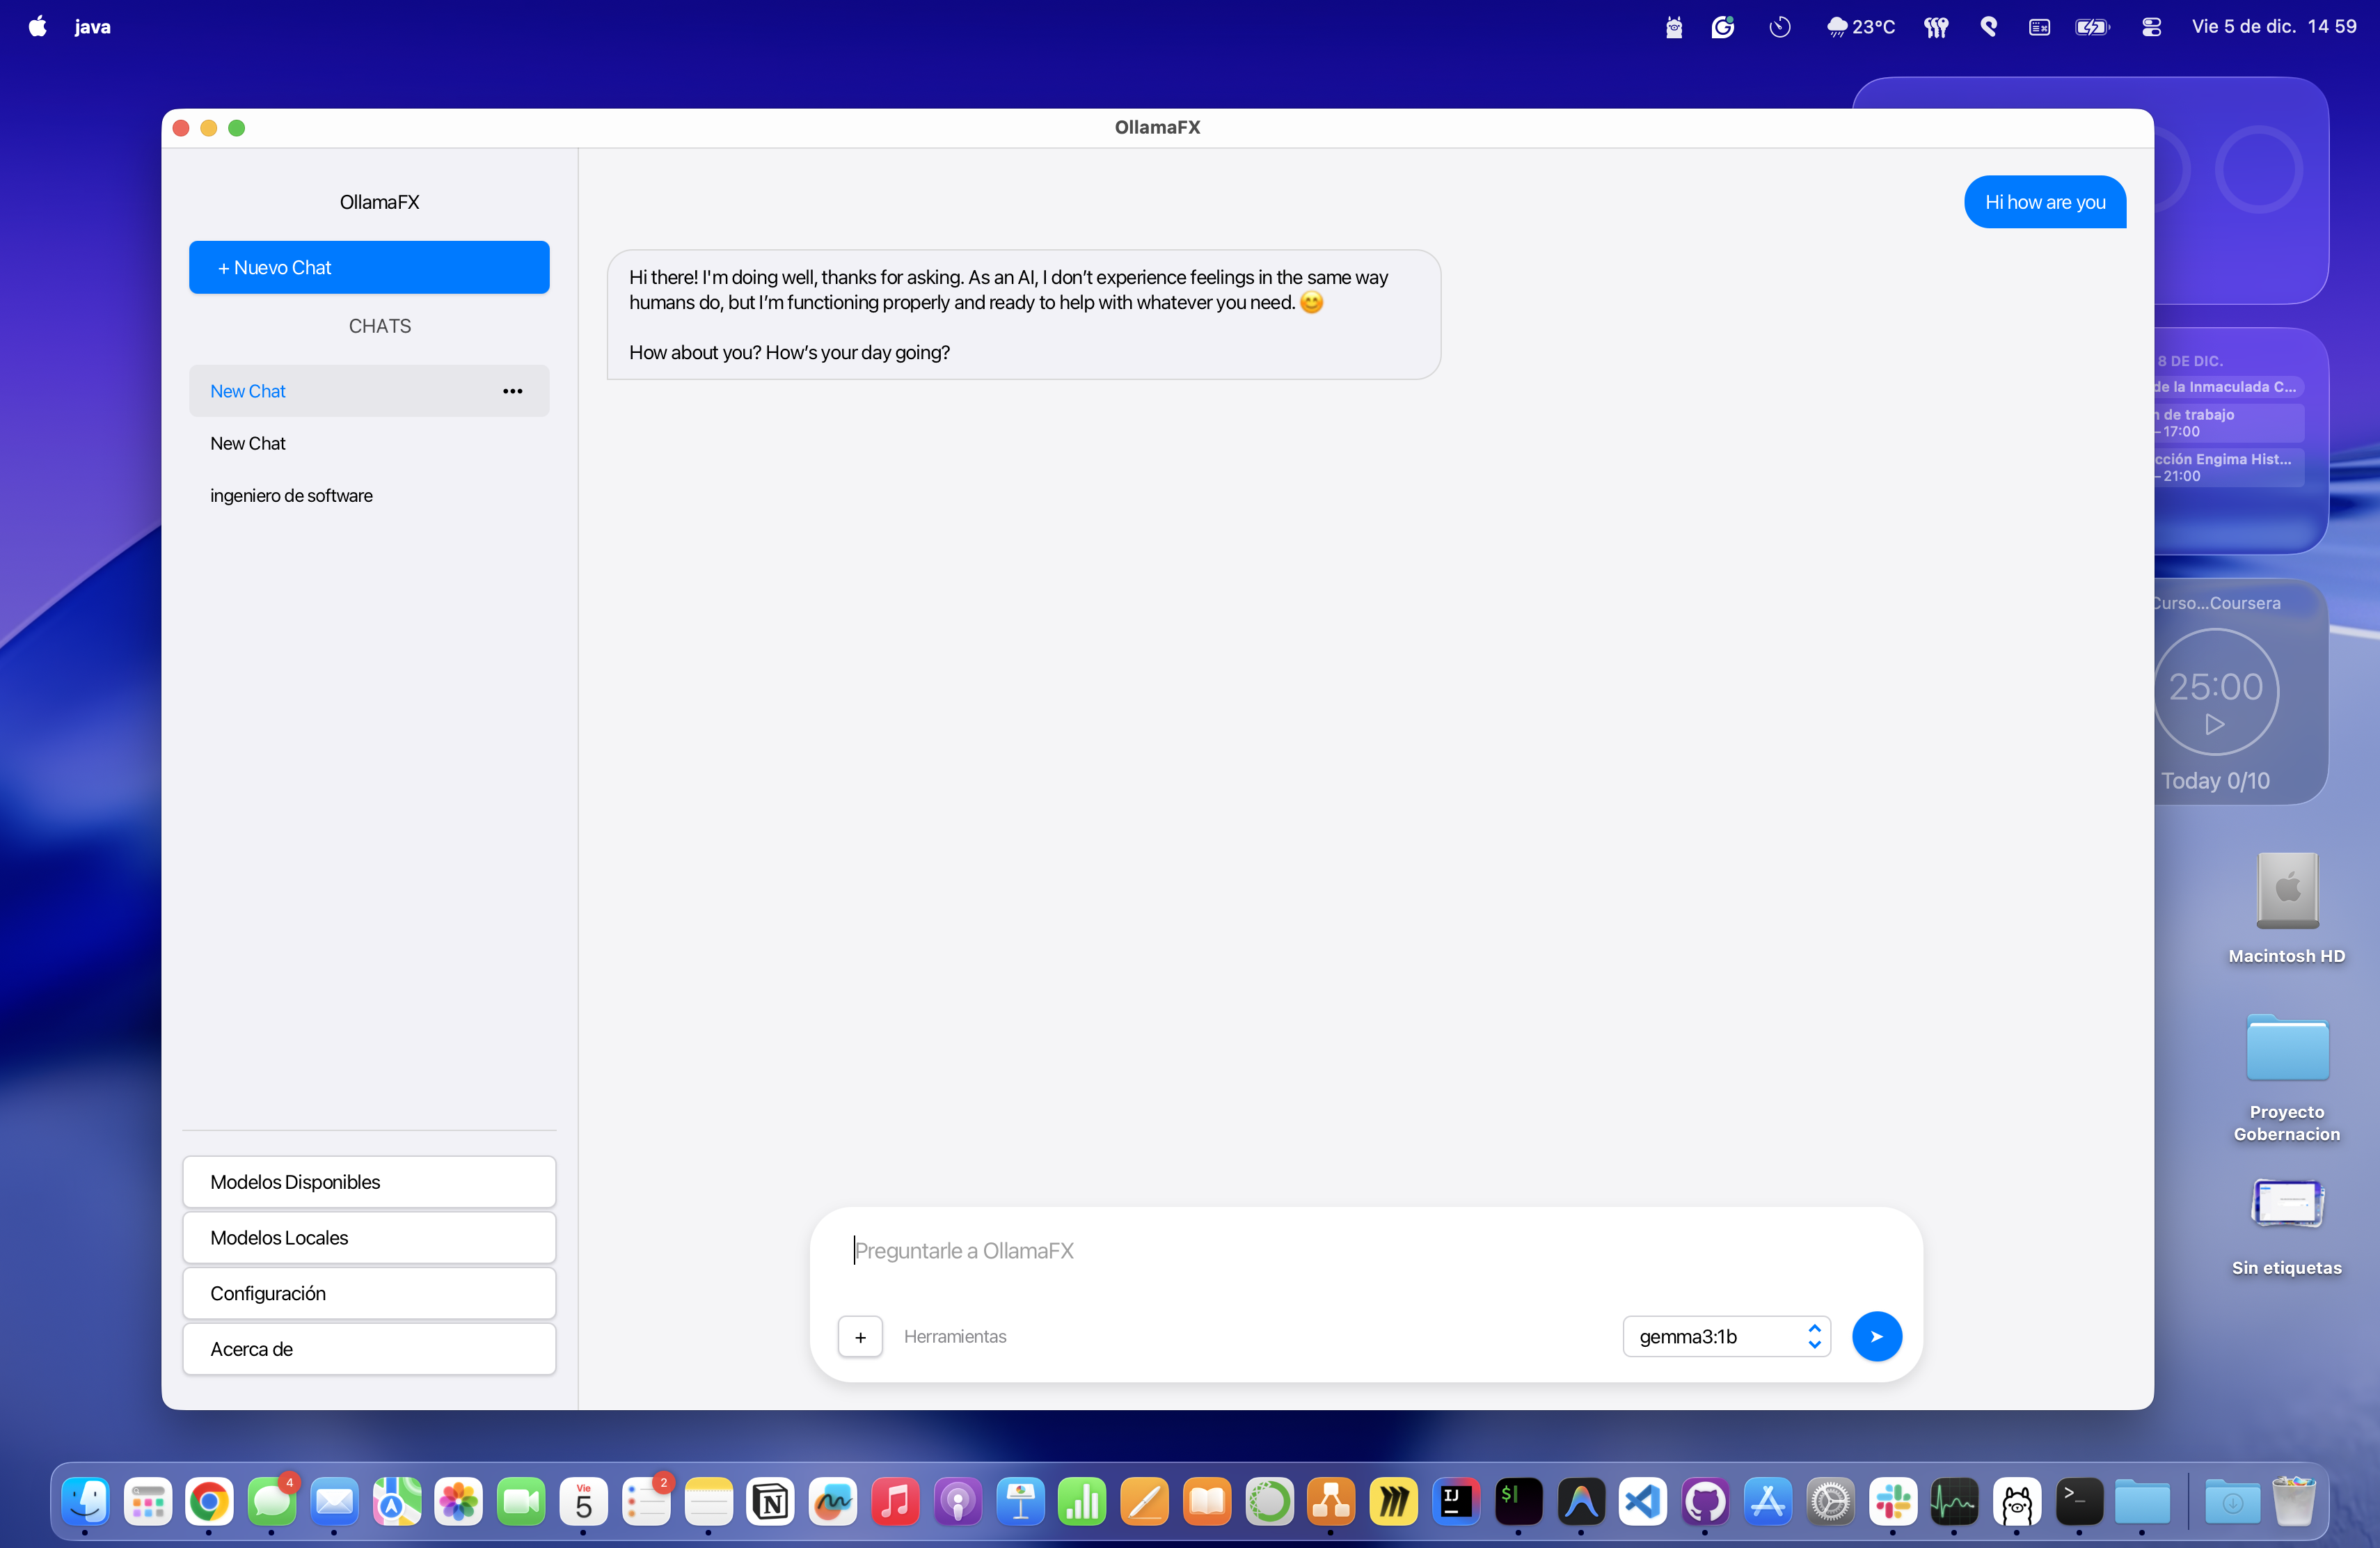Viewport: 2380px width, 1548px height.
Task: Open Modelos Disponibles
Action: tap(369, 1182)
